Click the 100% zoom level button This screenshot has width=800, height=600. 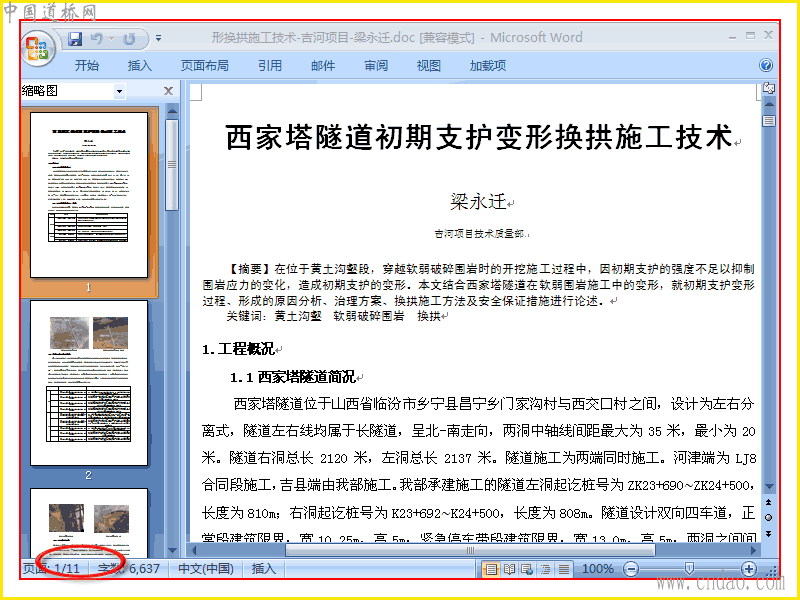click(x=597, y=569)
